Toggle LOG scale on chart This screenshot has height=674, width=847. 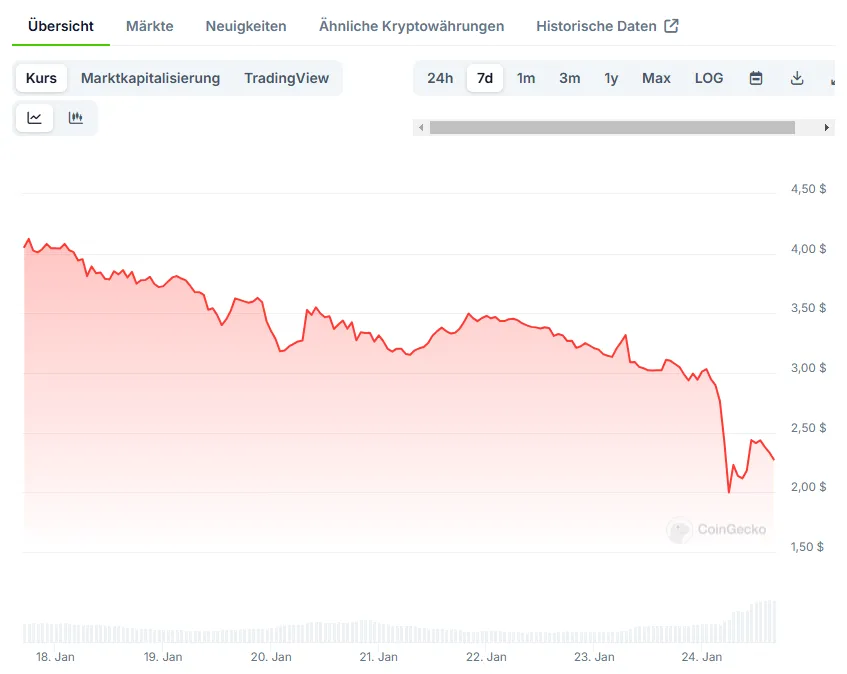709,78
